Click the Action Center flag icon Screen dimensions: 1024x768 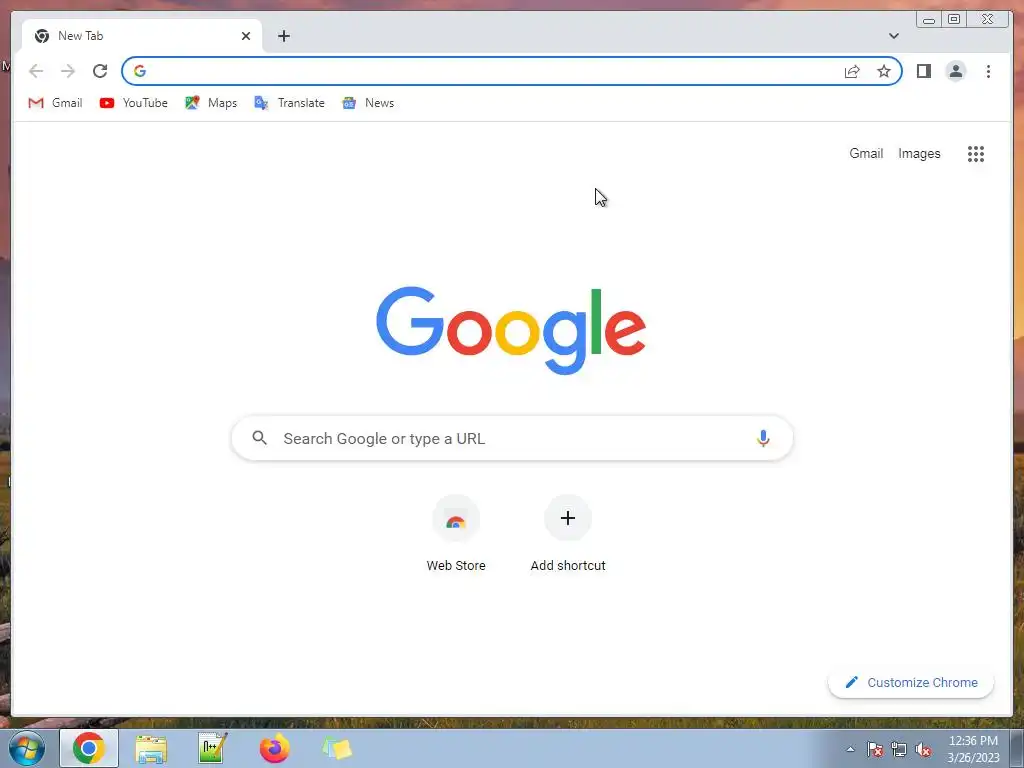[x=875, y=749]
